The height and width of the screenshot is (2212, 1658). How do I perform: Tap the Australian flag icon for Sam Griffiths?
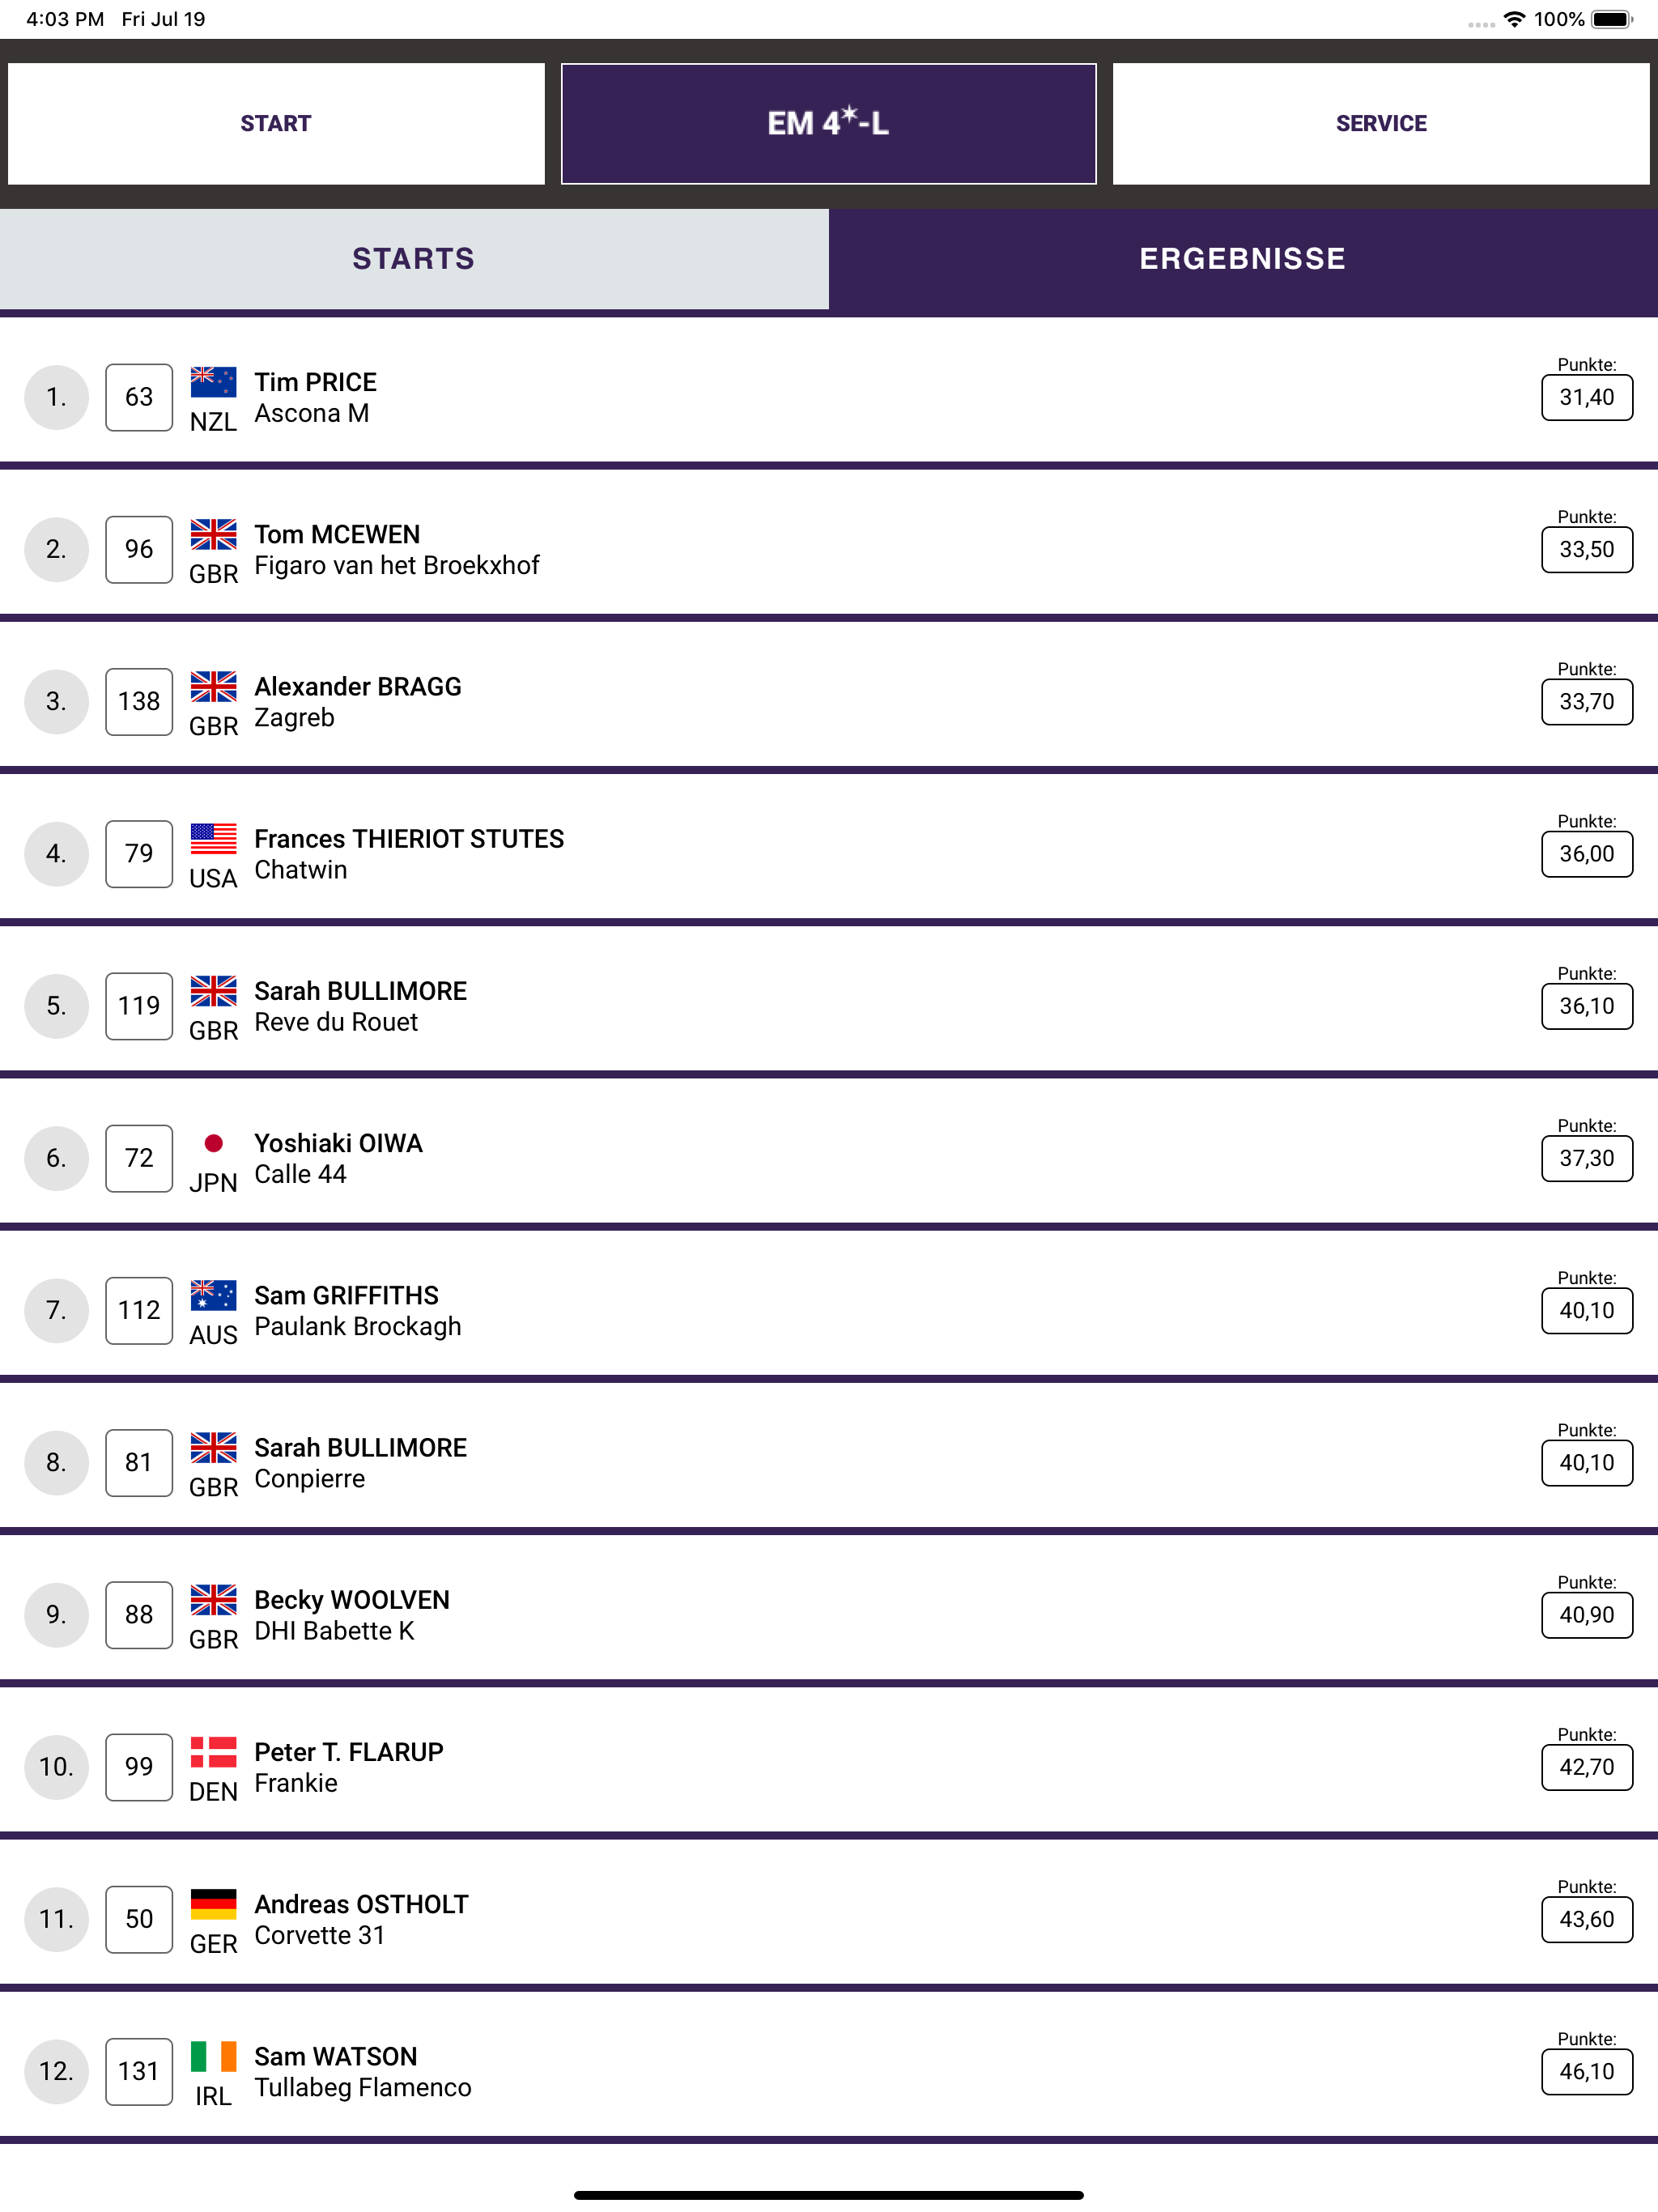tap(213, 1295)
